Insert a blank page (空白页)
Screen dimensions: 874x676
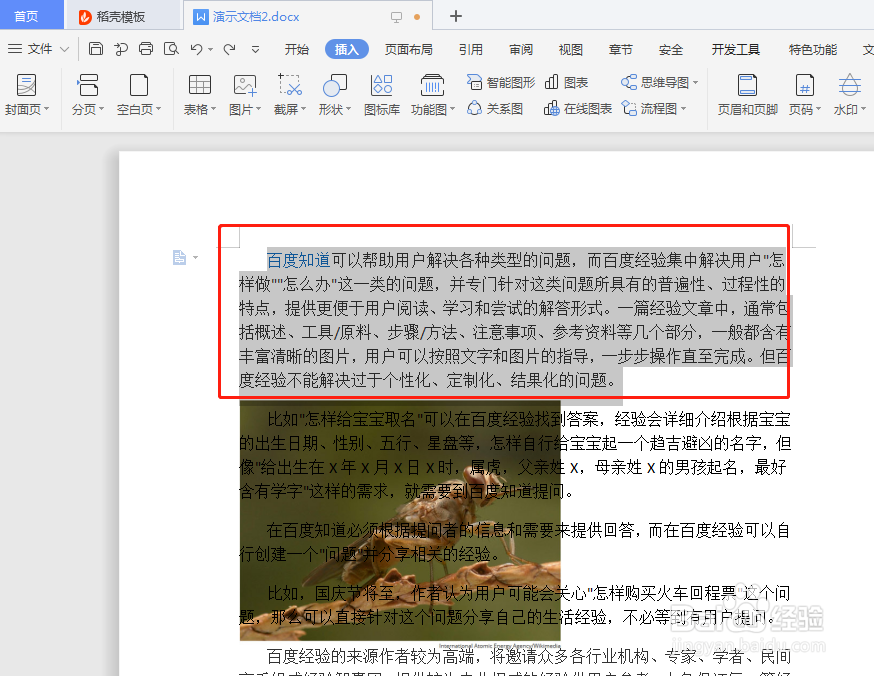[139, 95]
